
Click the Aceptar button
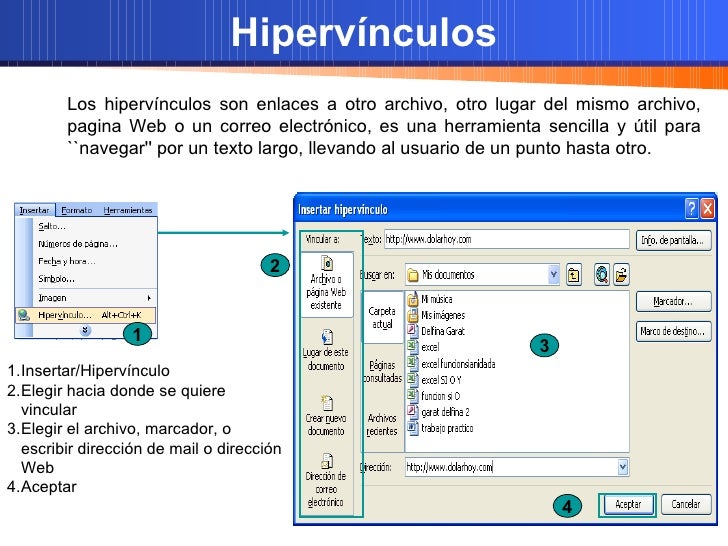coord(628,505)
